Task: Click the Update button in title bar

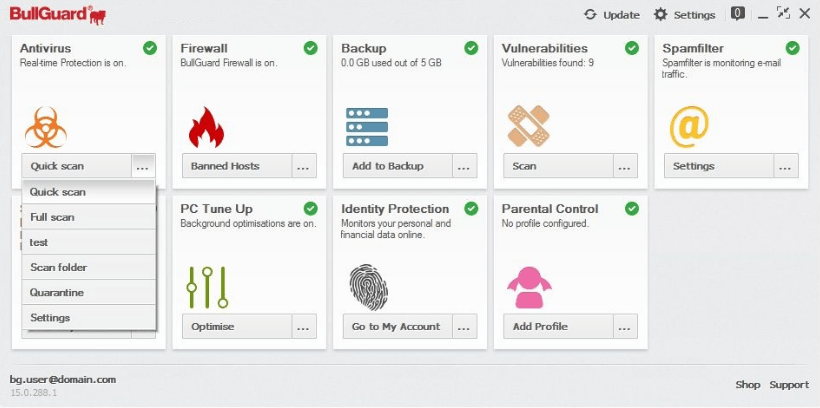Action: pos(612,15)
